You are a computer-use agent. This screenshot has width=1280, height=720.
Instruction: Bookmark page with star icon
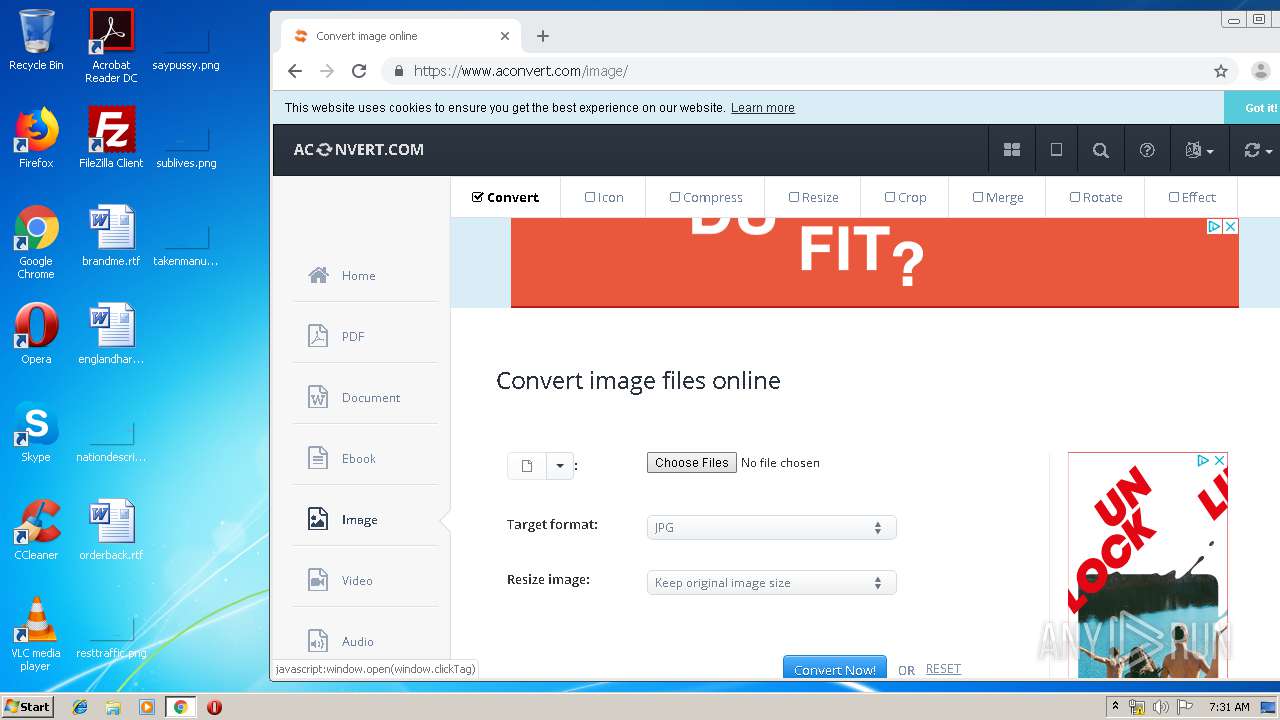click(1221, 71)
